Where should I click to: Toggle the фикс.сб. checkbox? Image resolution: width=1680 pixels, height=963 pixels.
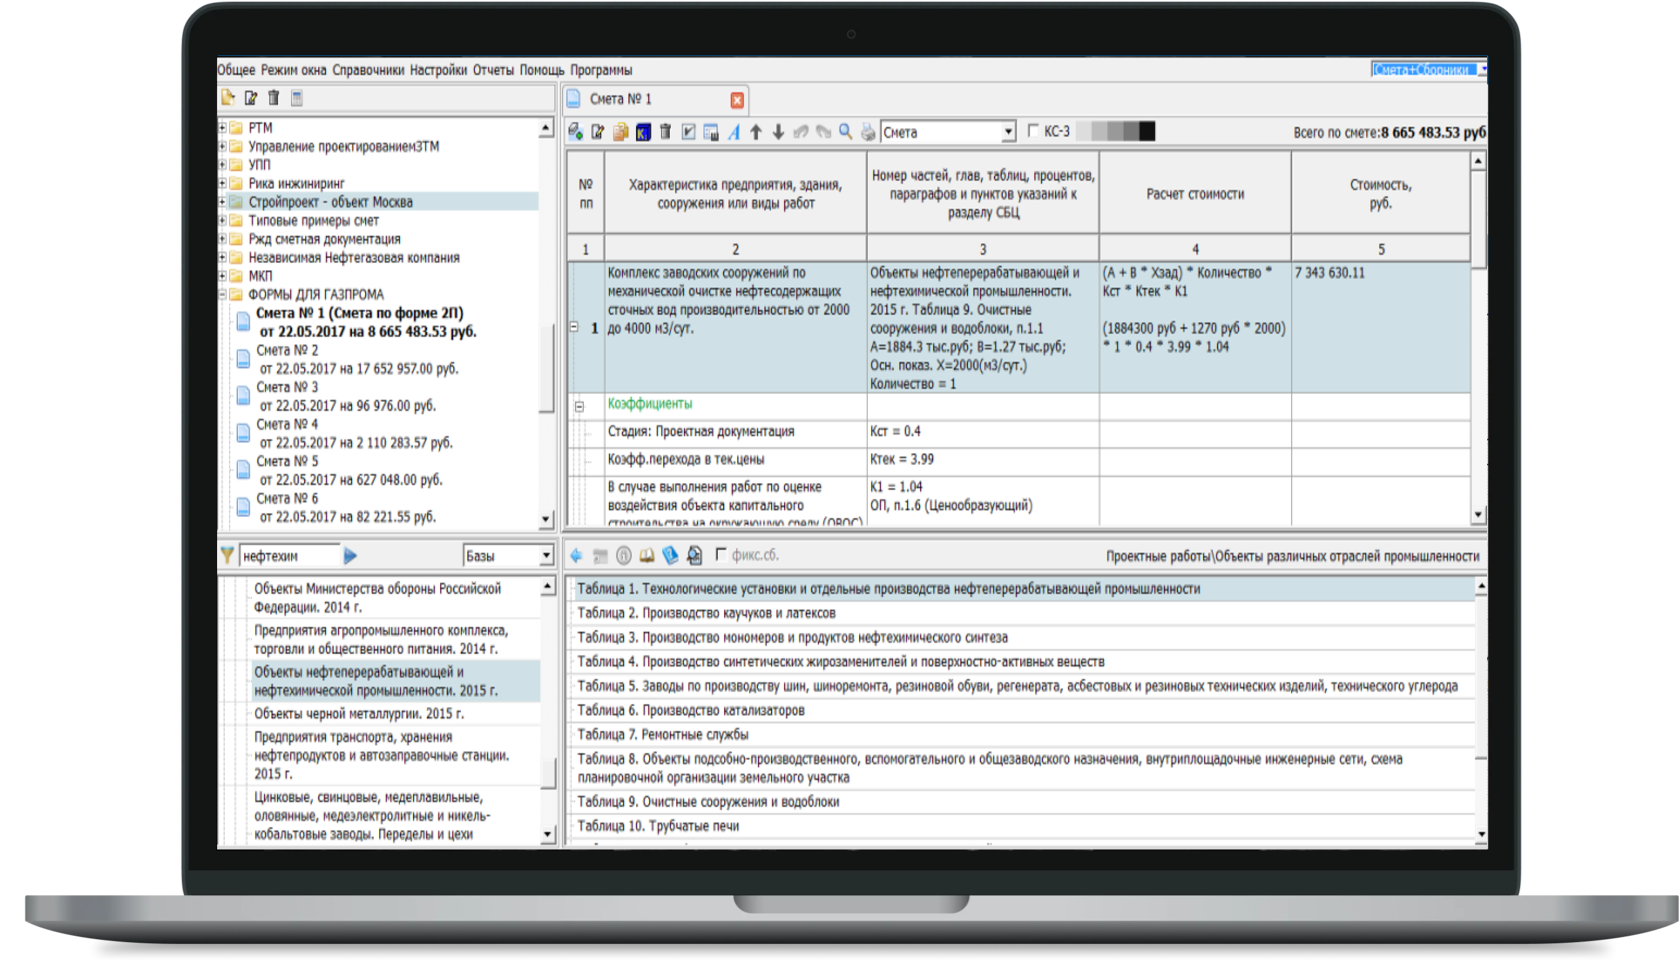click(x=720, y=555)
